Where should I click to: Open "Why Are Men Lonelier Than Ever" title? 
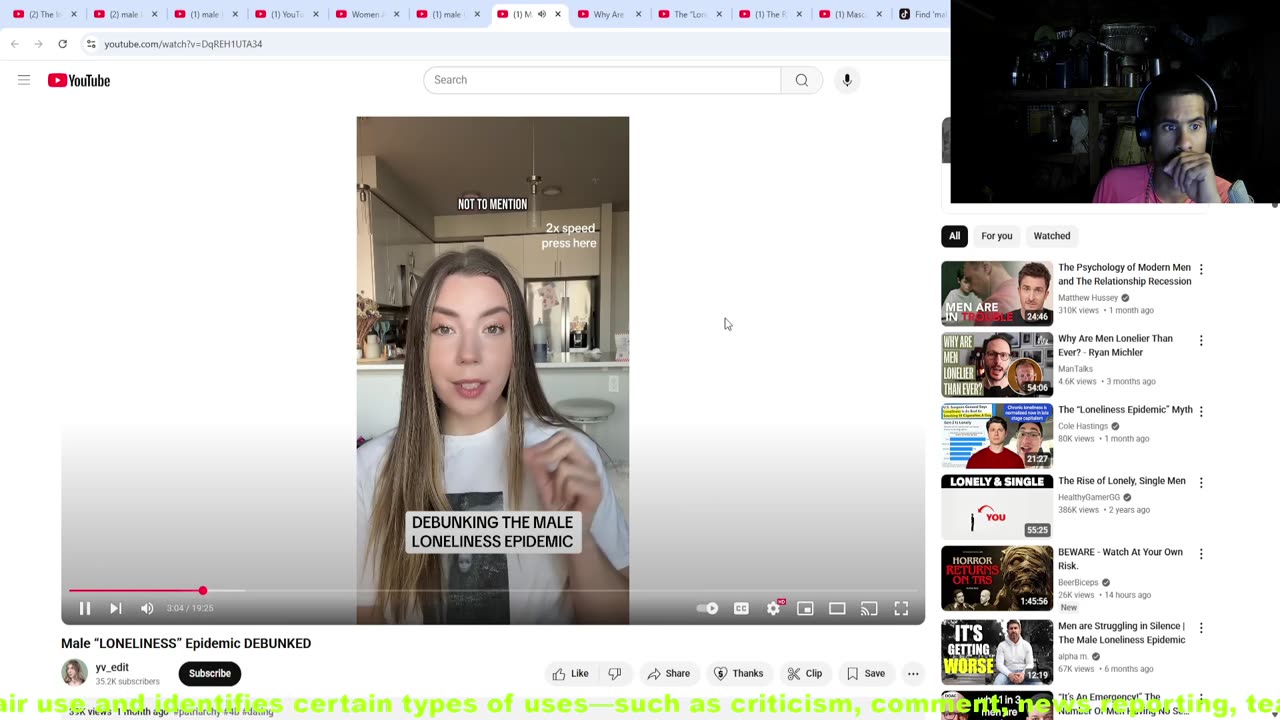tap(1115, 345)
